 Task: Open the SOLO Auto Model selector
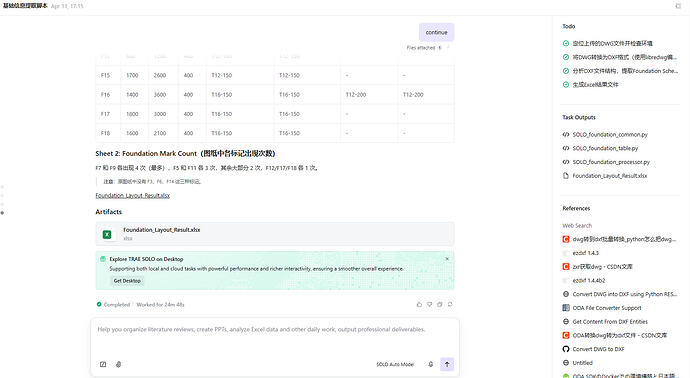[x=395, y=364]
